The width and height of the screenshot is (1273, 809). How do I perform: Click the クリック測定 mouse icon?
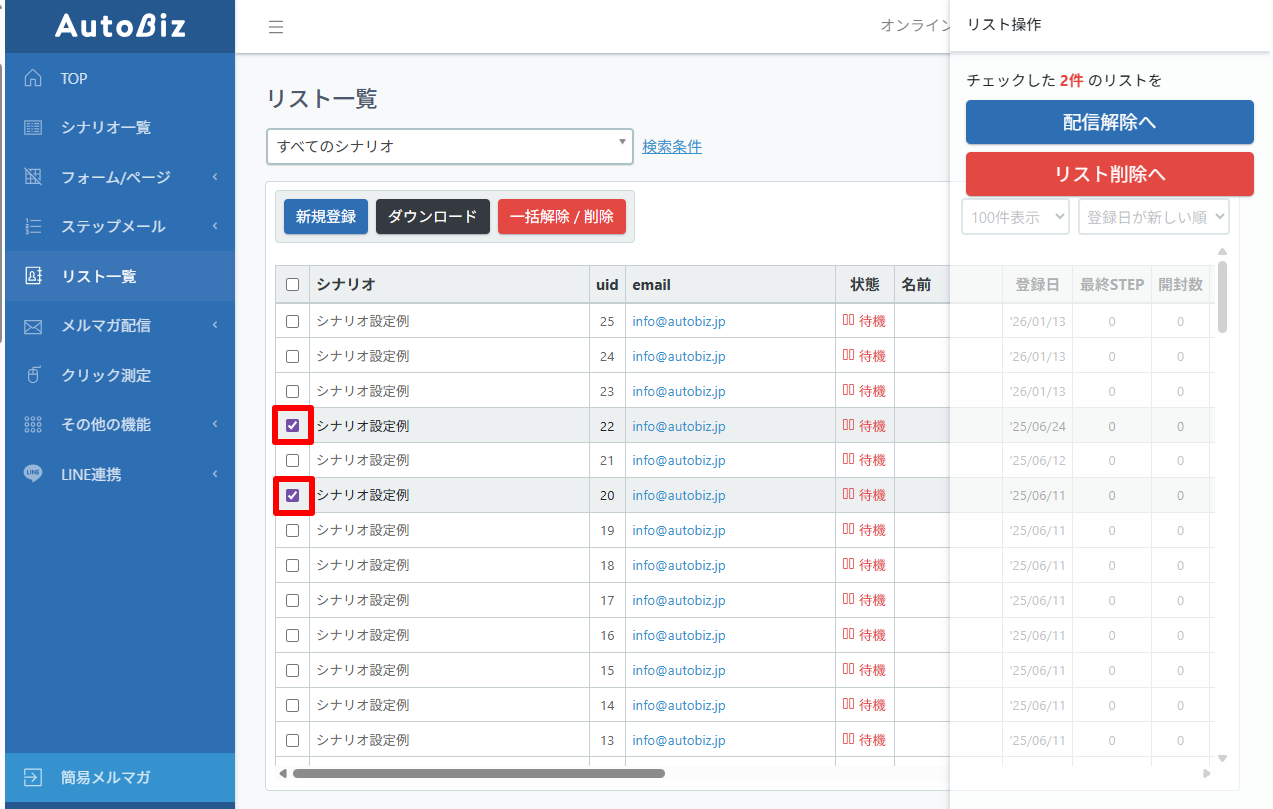(33, 375)
